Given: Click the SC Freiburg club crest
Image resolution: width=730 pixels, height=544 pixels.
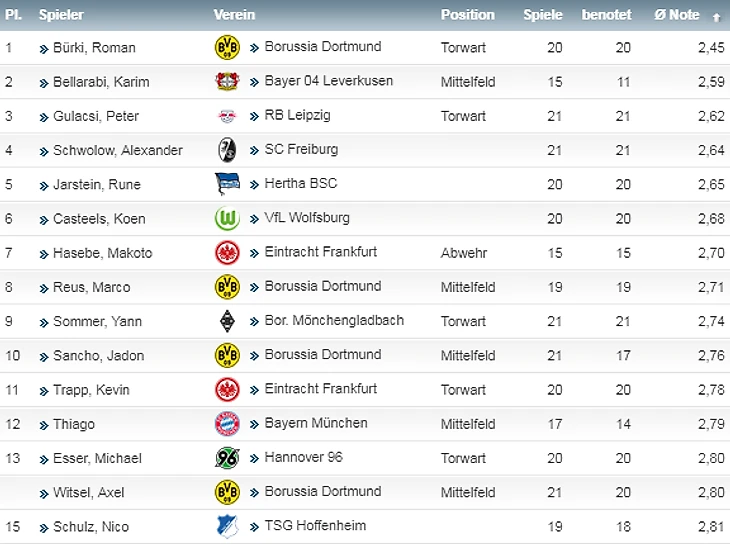Looking at the screenshot, I should pyautogui.click(x=227, y=150).
